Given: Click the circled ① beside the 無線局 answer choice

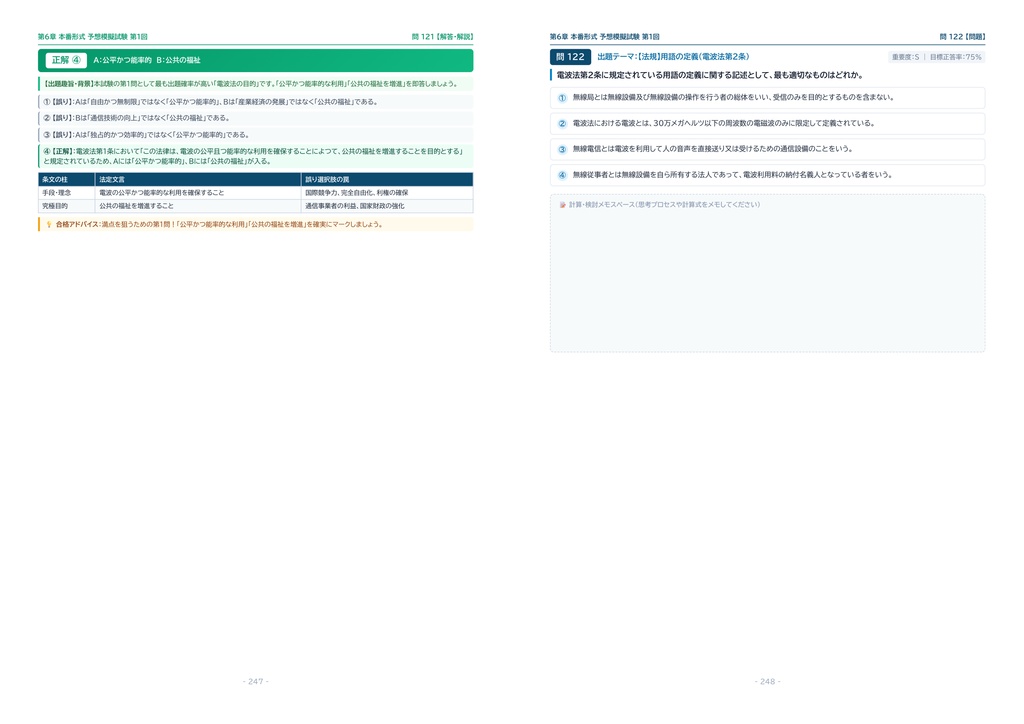Looking at the screenshot, I should (562, 98).
